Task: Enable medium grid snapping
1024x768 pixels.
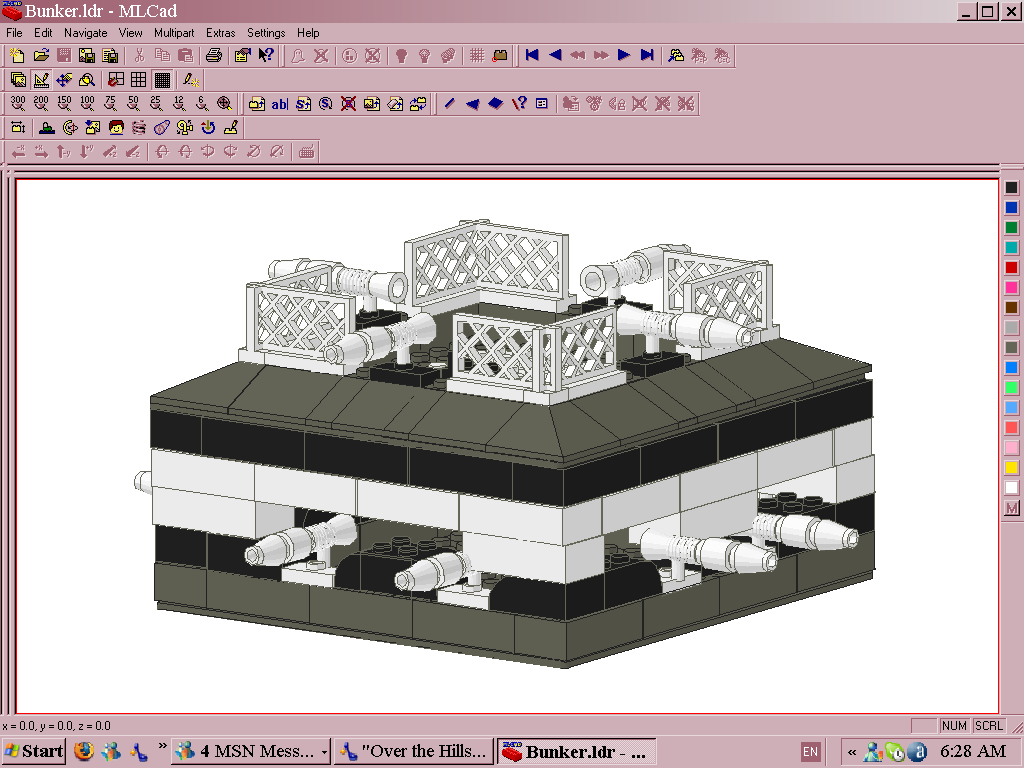Action: click(x=138, y=80)
